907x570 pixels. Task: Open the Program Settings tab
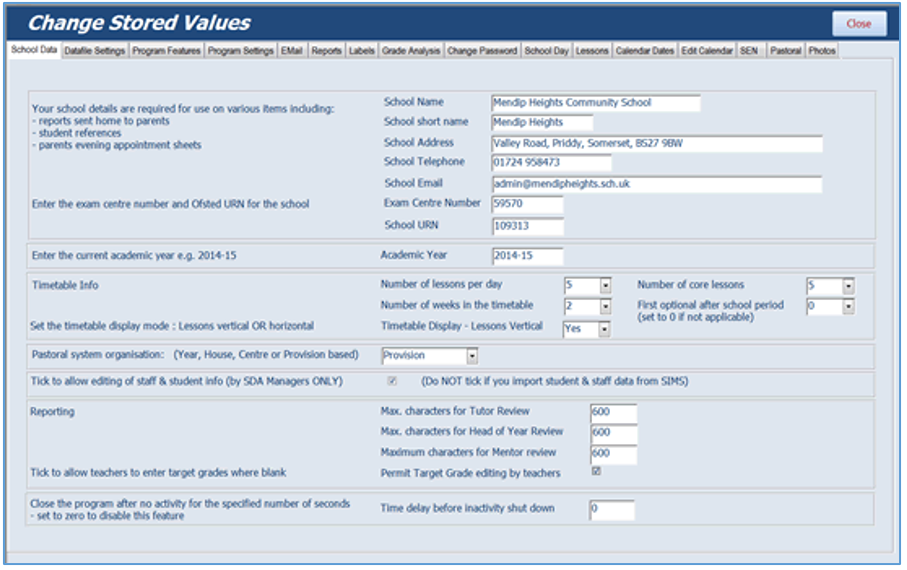[241, 51]
